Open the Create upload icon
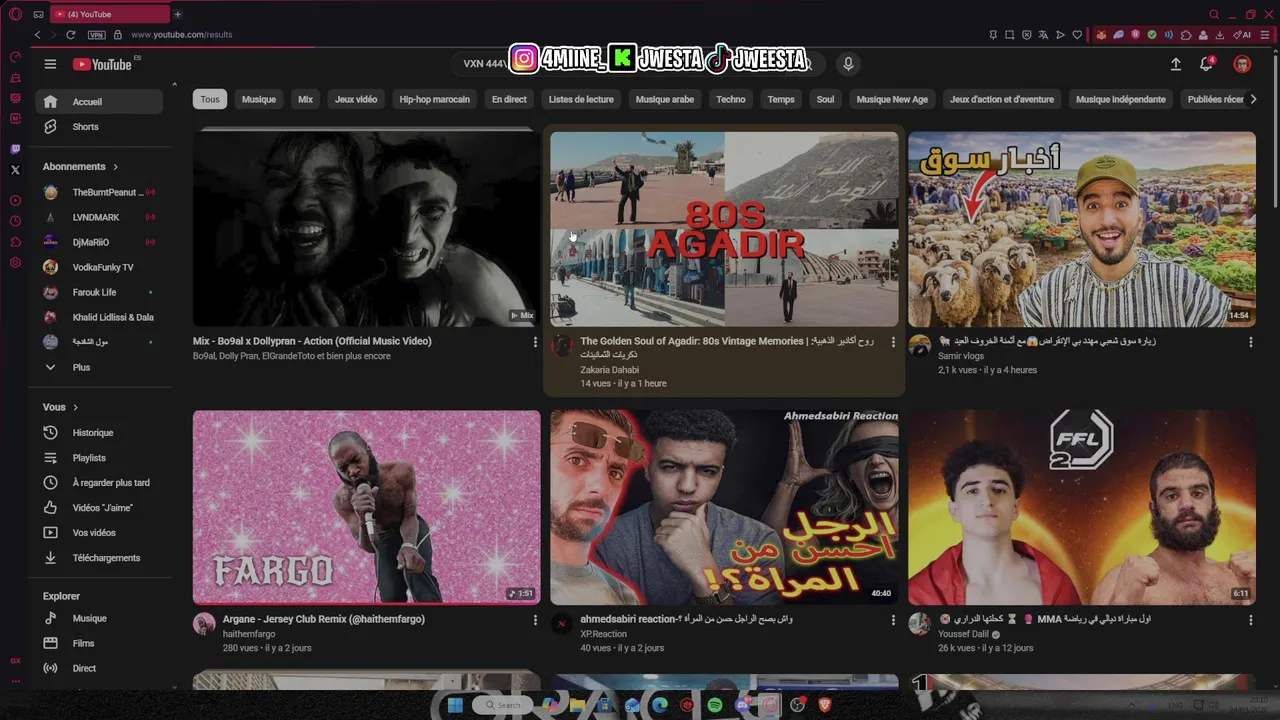Viewport: 1280px width, 720px height. pyautogui.click(x=1176, y=64)
